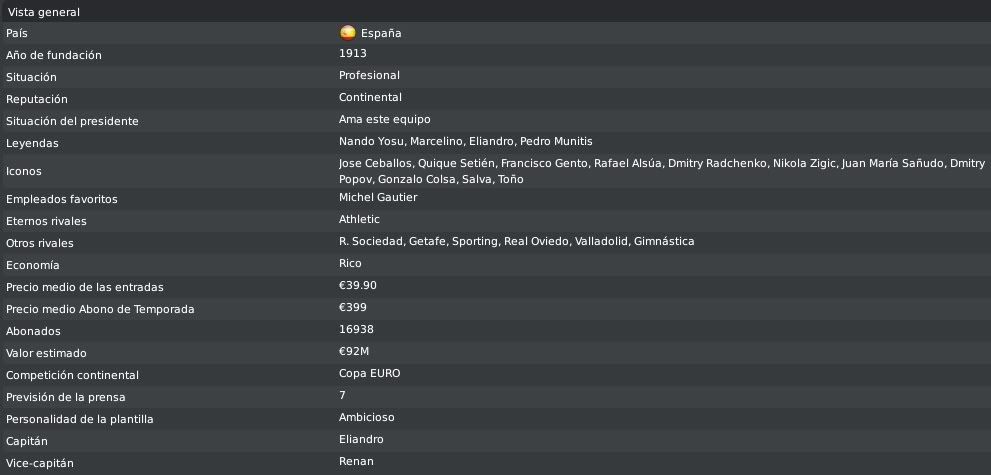
Task: Click the Gimnástica rival link
Action: [x=664, y=241]
